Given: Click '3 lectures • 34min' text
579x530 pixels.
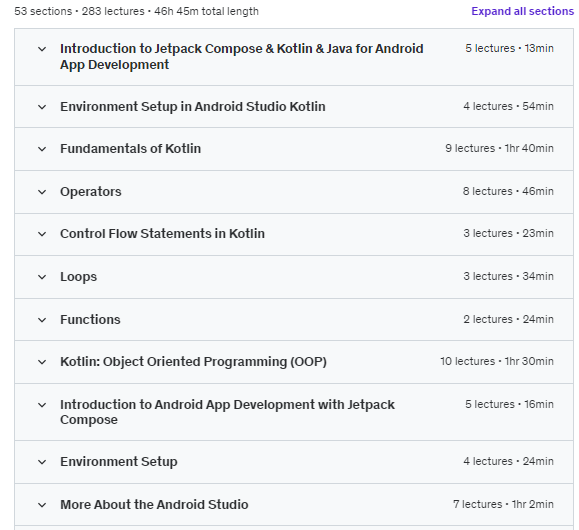Looking at the screenshot, I should 508,276.
